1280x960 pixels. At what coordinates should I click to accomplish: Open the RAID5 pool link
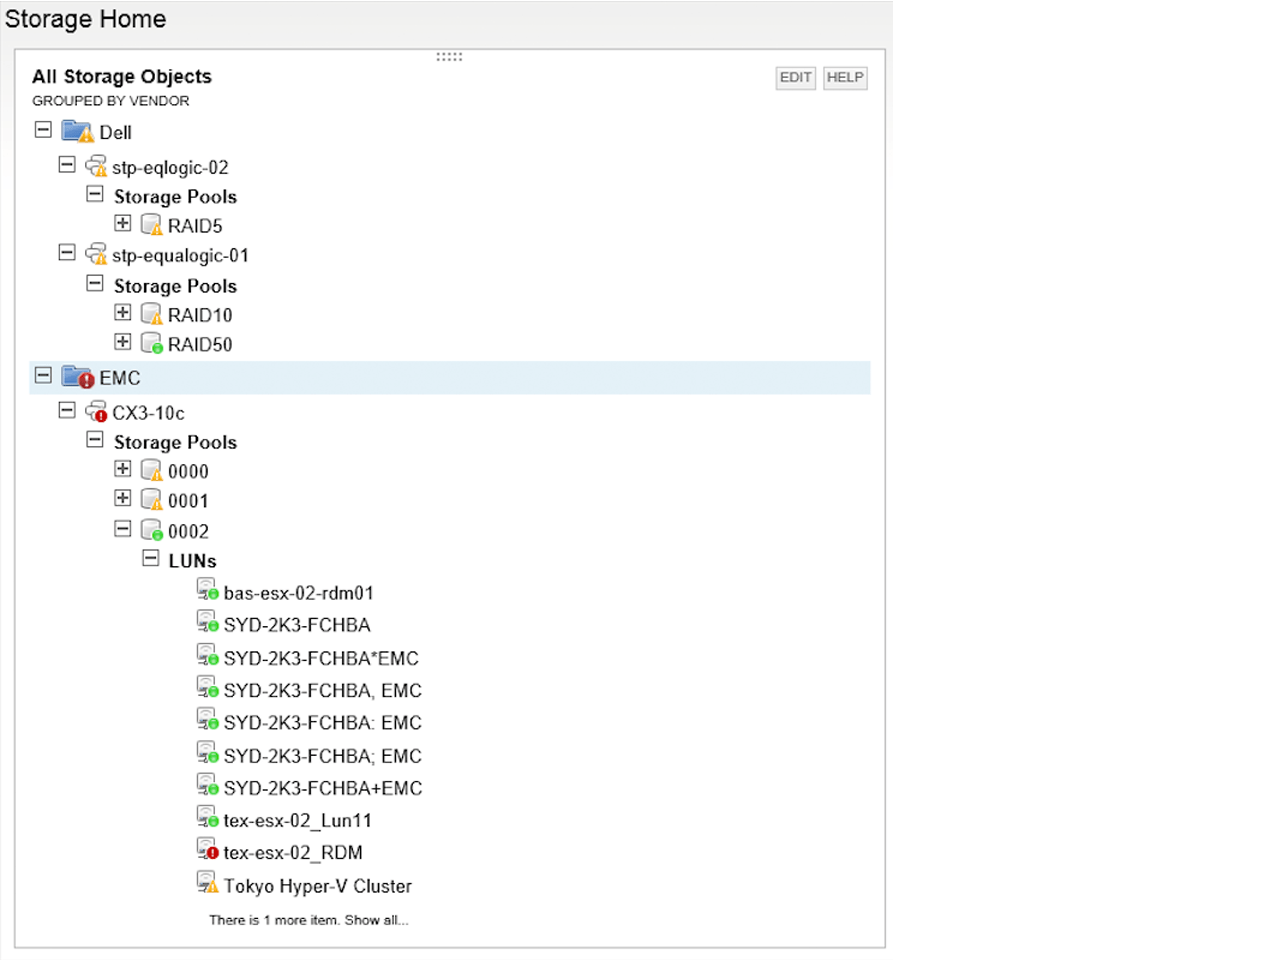click(x=195, y=226)
